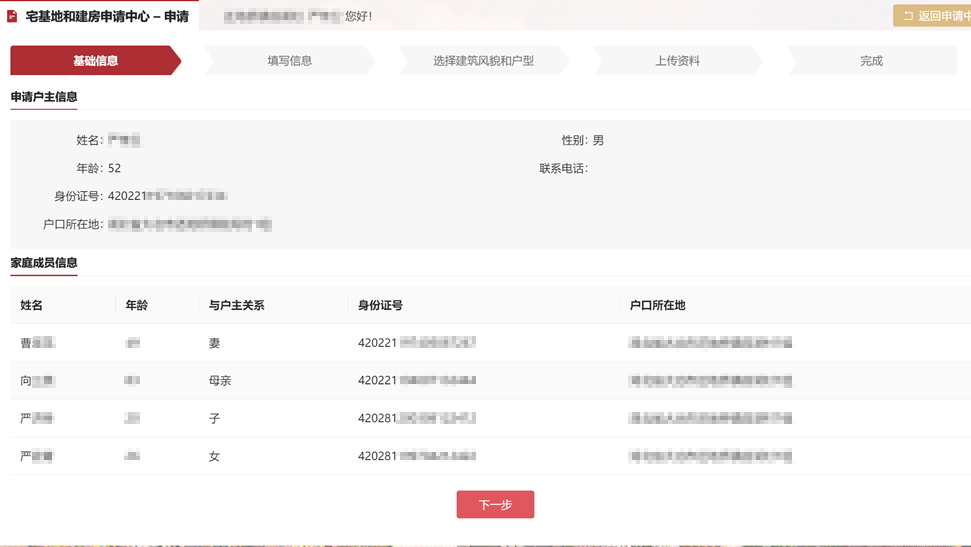The image size is (971, 547).
Task: Click the 返回申请中心 button
Action: 934,16
